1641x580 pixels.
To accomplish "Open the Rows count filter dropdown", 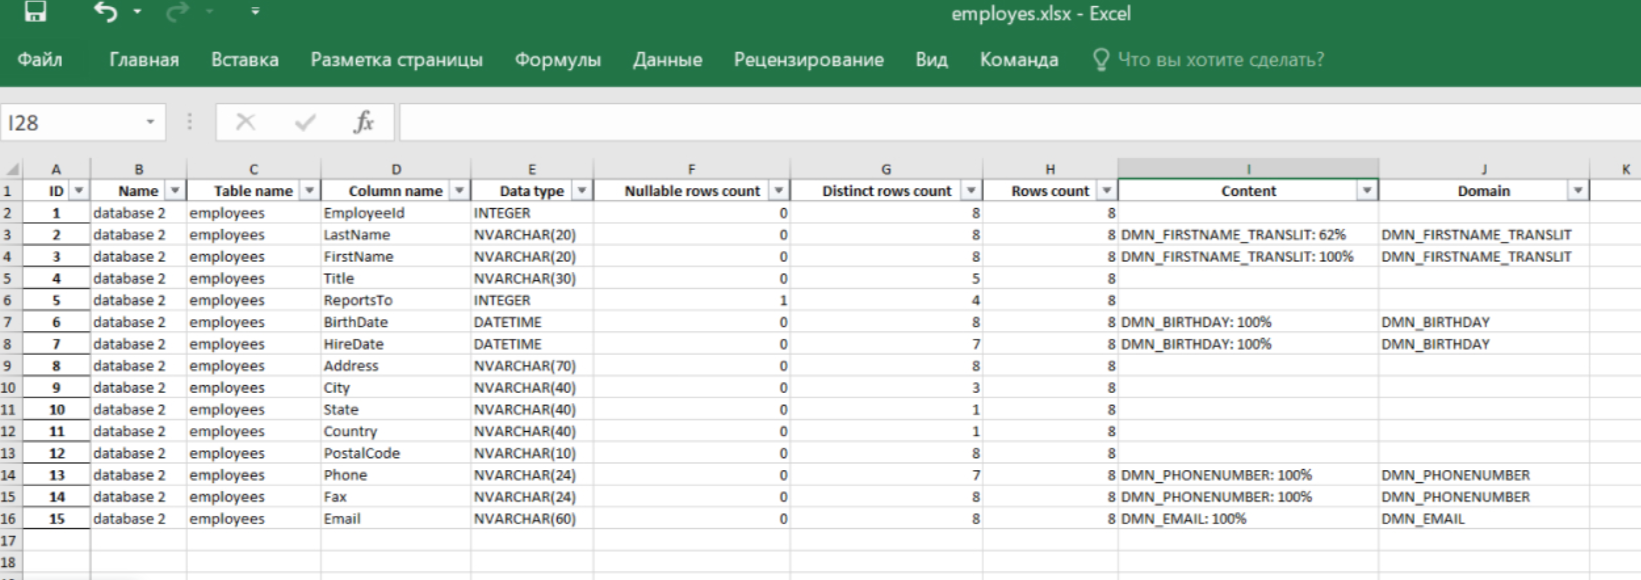I will [x=1106, y=191].
